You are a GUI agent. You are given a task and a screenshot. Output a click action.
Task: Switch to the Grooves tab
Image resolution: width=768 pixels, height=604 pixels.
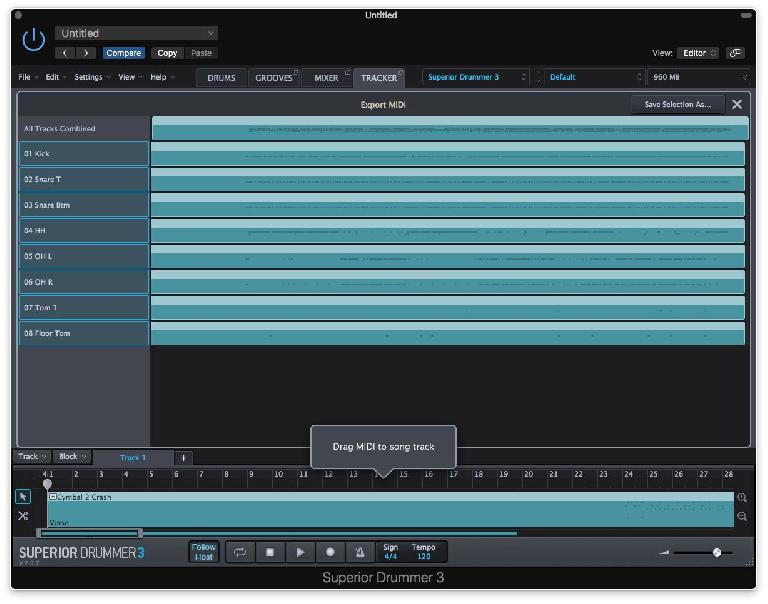point(274,78)
